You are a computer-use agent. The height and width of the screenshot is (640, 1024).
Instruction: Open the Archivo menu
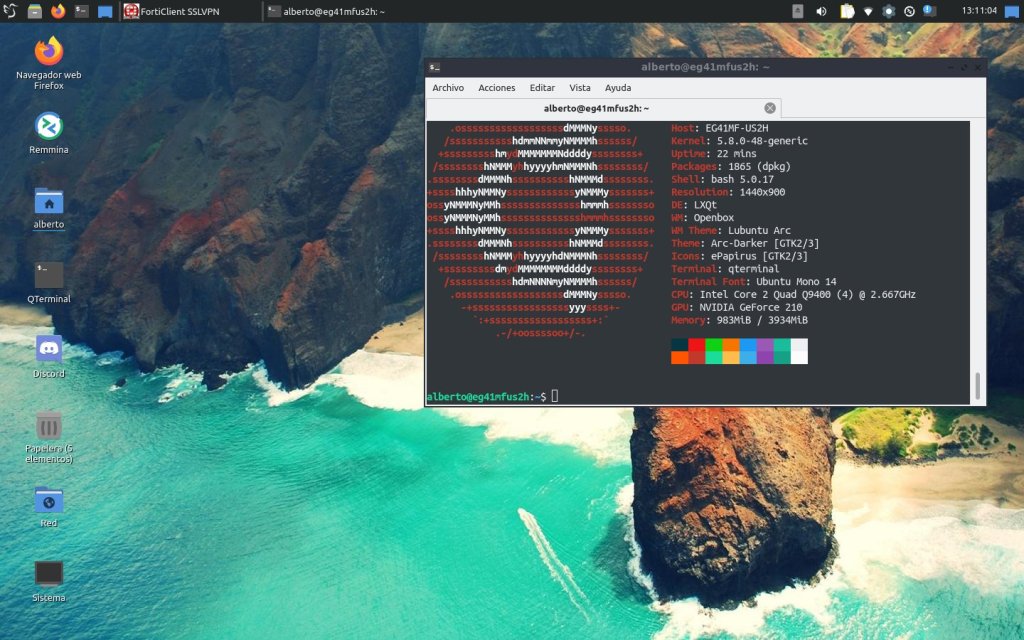448,88
